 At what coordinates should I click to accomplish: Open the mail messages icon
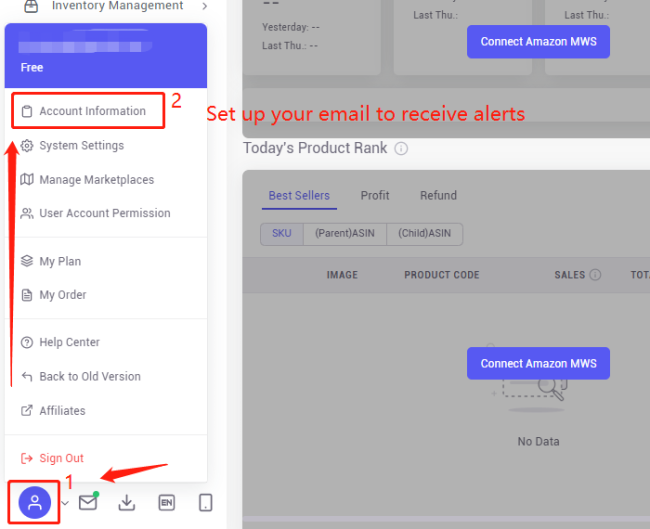(88, 502)
